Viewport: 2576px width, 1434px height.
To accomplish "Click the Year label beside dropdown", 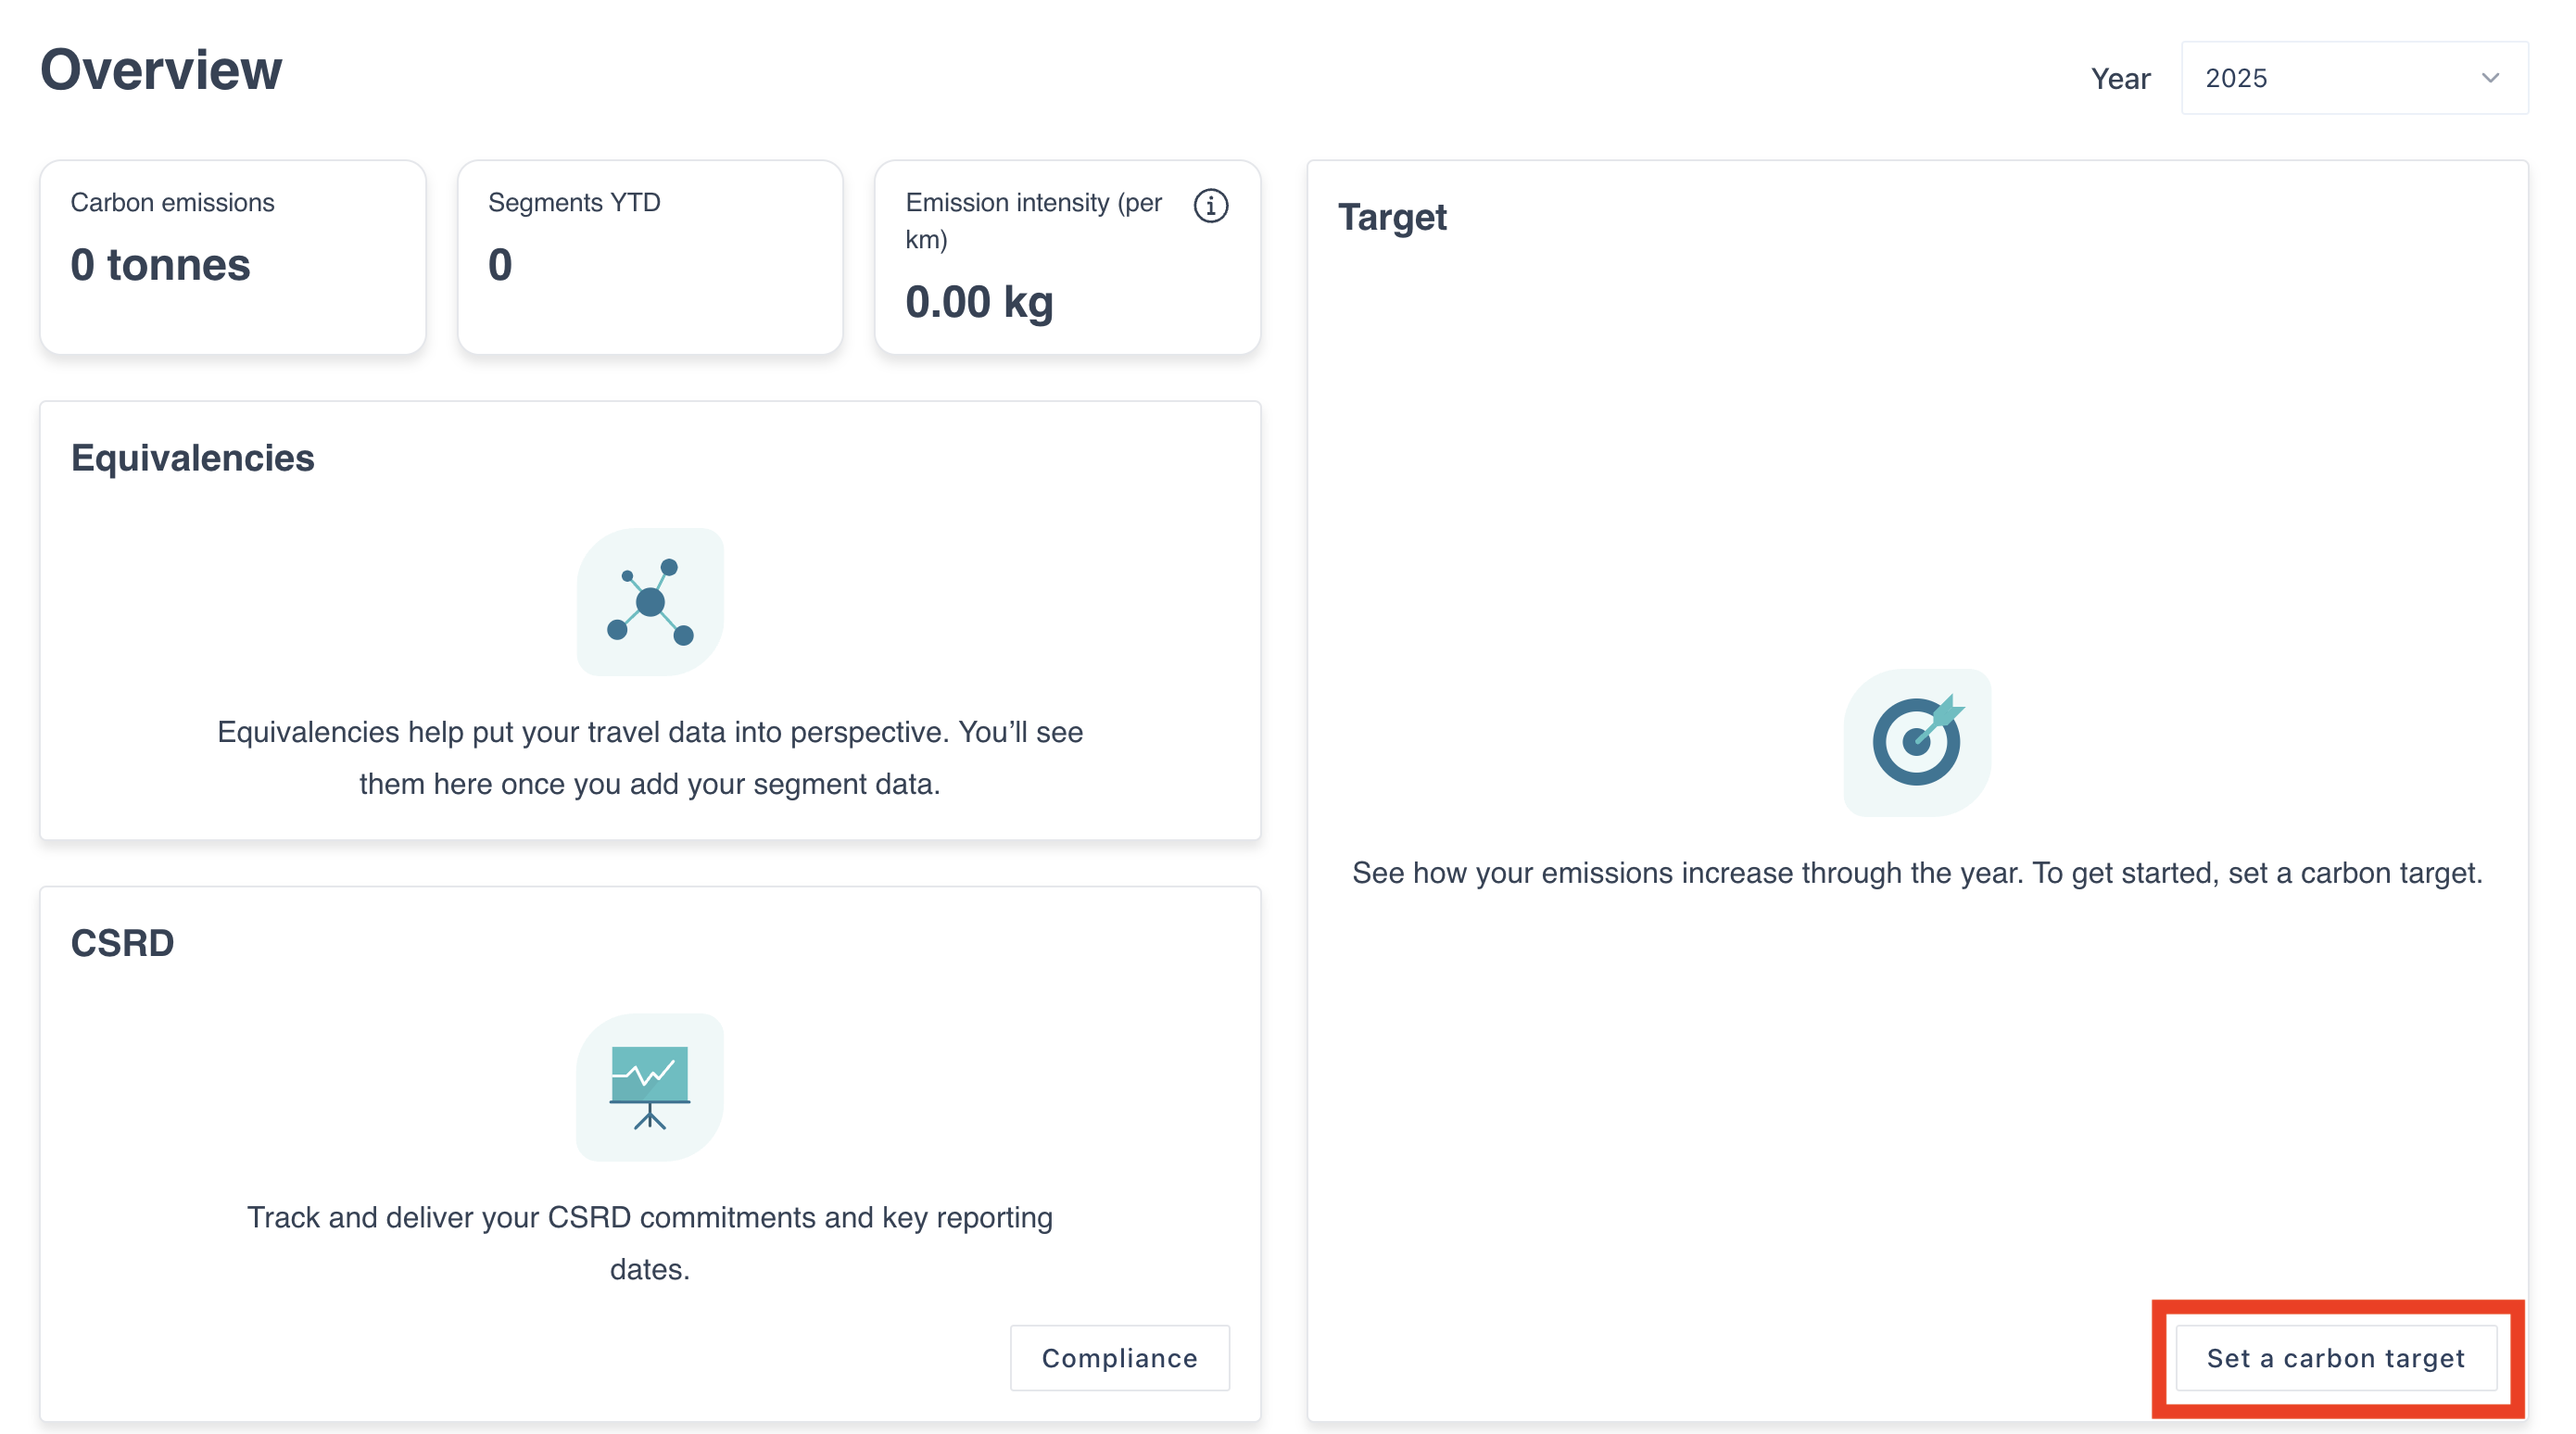I will (2119, 79).
